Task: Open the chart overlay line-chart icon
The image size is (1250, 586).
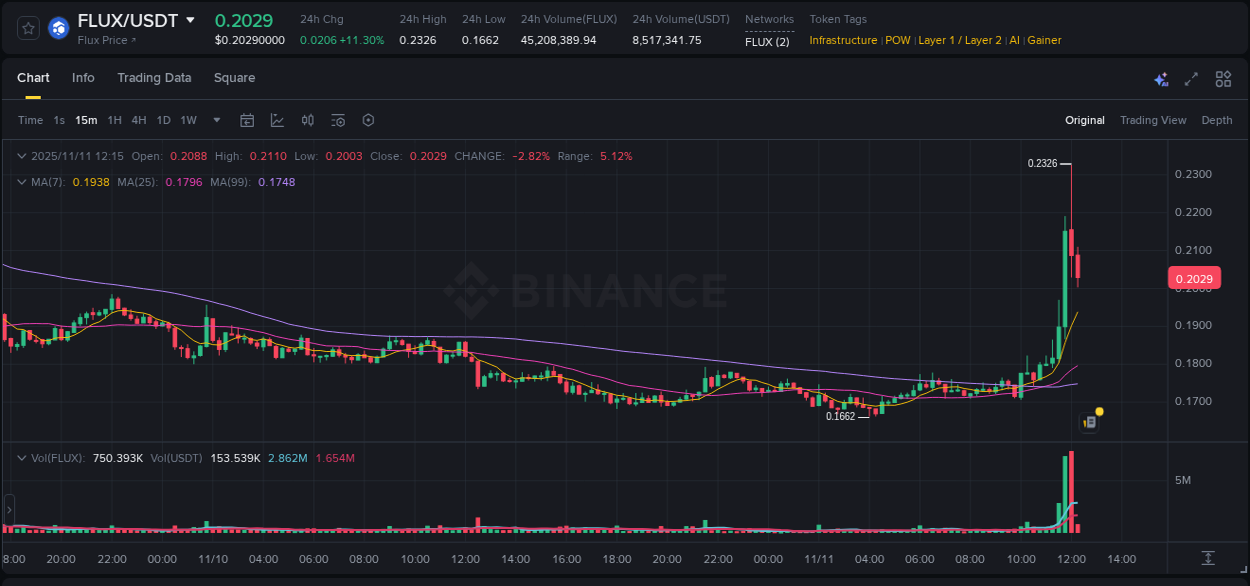Action: tap(277, 120)
